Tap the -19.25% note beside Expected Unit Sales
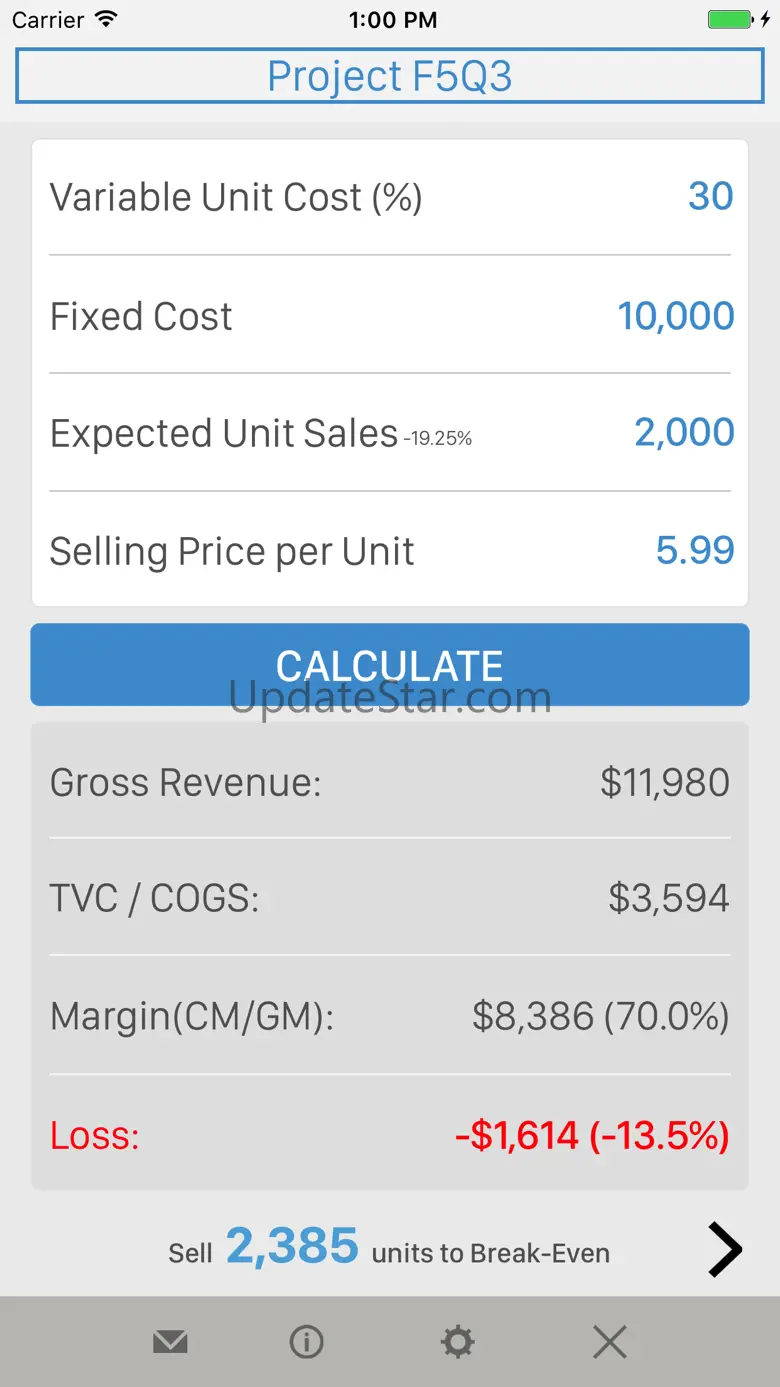The width and height of the screenshot is (780, 1387). [x=438, y=438]
